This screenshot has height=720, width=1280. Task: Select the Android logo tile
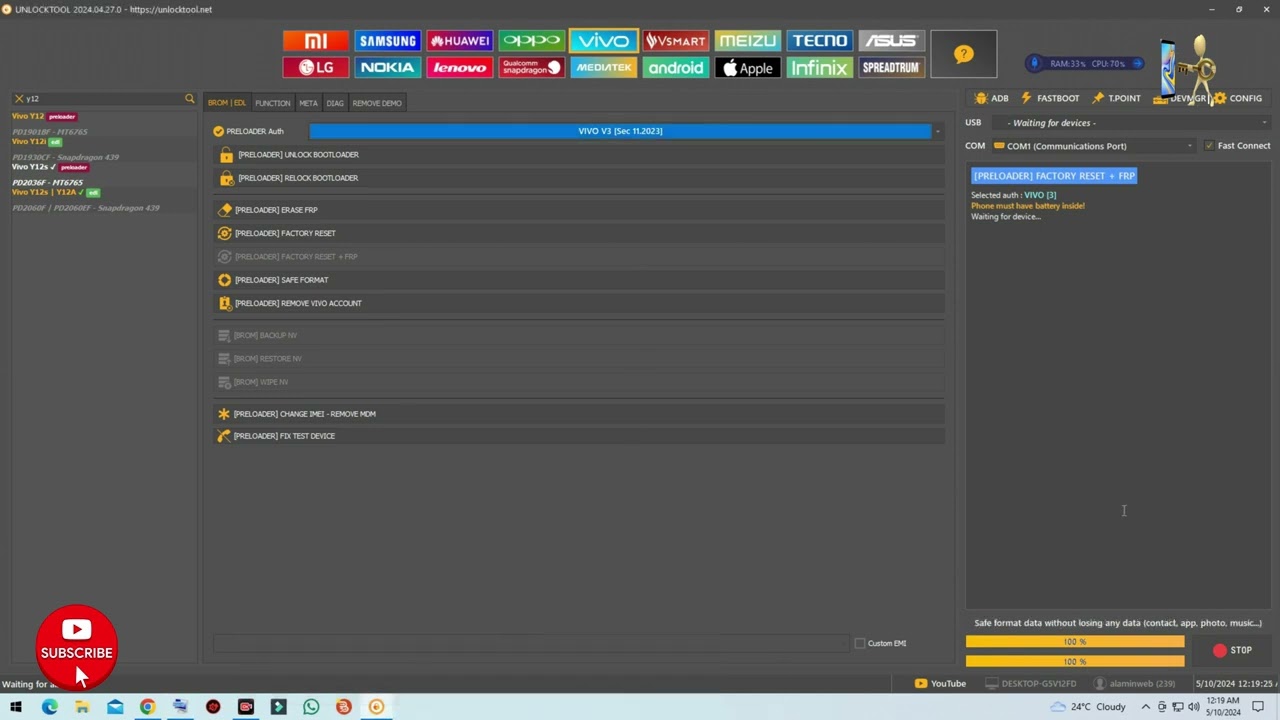(x=676, y=68)
